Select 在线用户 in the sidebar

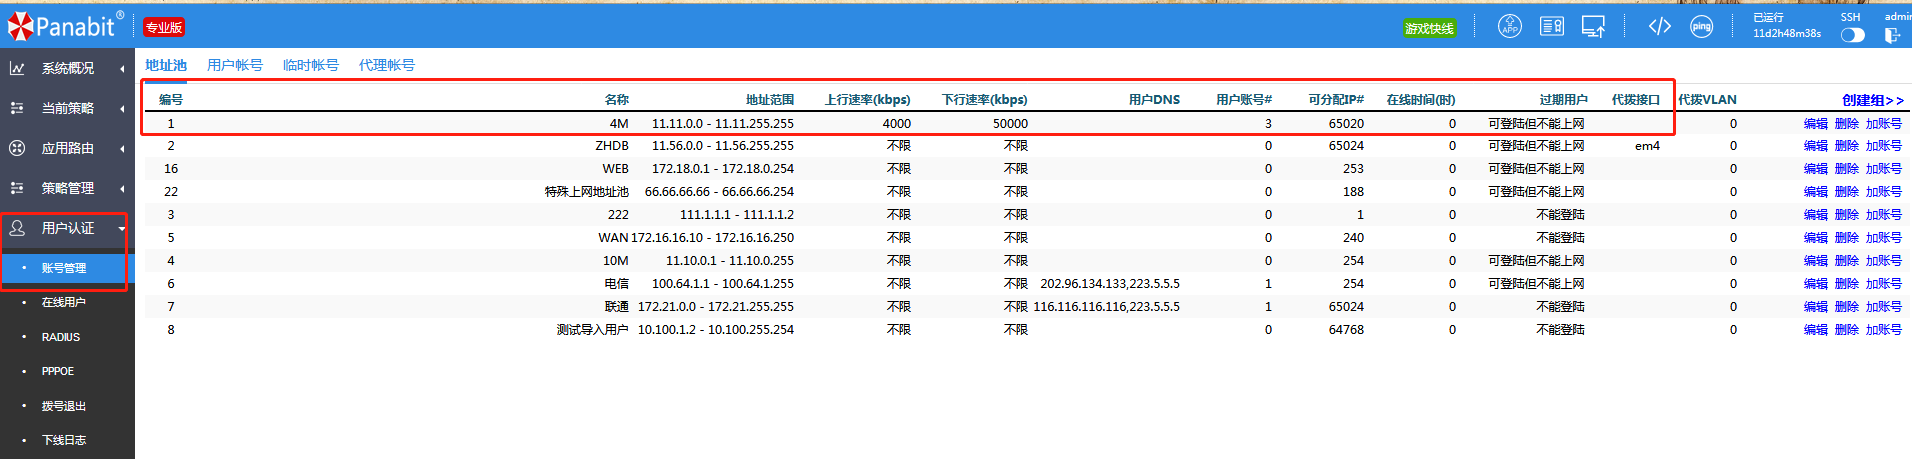coord(64,302)
